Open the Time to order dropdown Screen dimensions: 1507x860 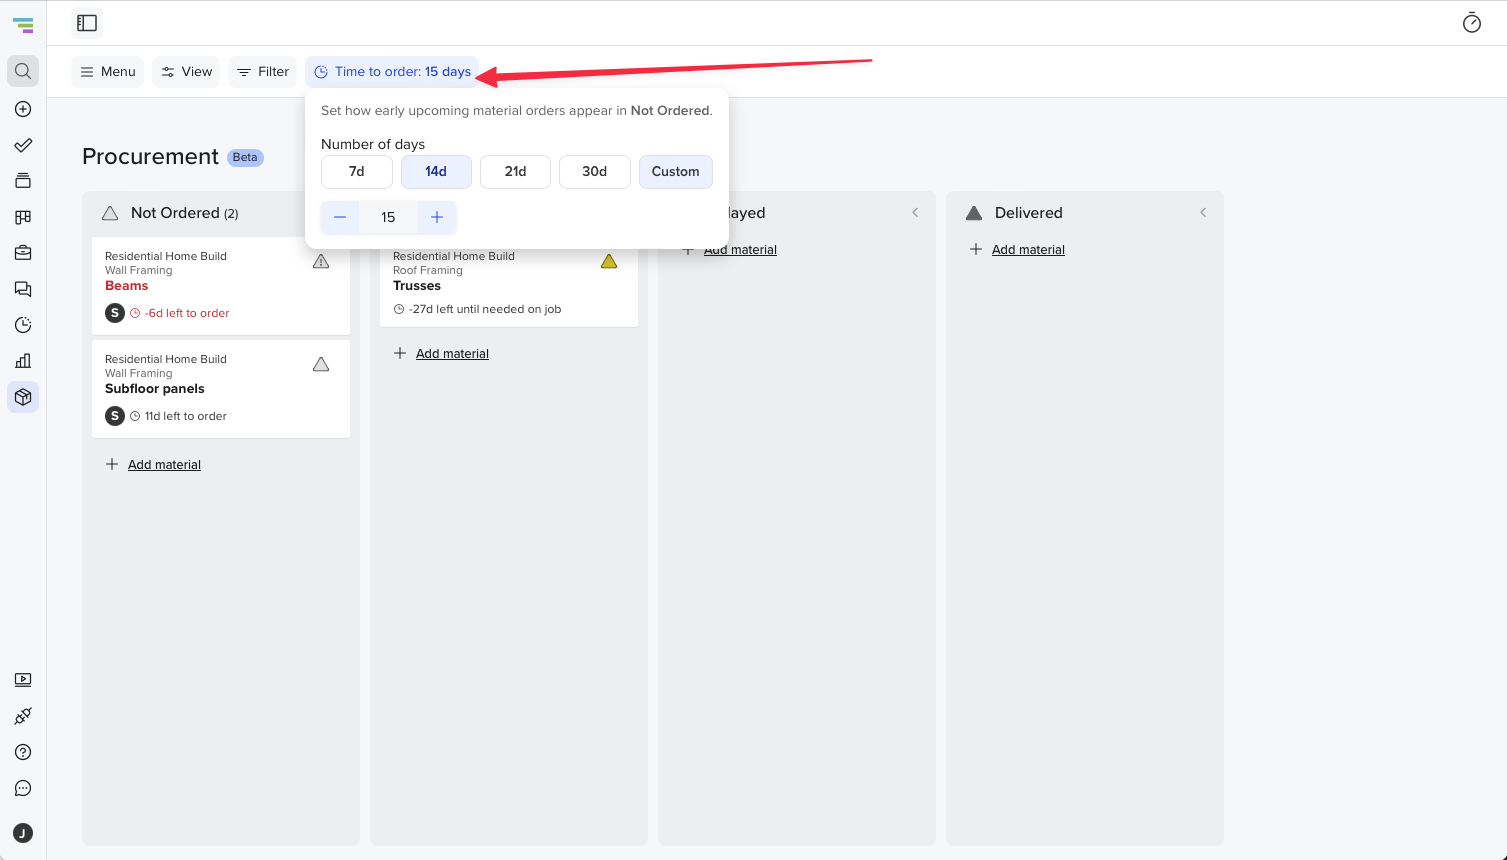pyautogui.click(x=392, y=72)
